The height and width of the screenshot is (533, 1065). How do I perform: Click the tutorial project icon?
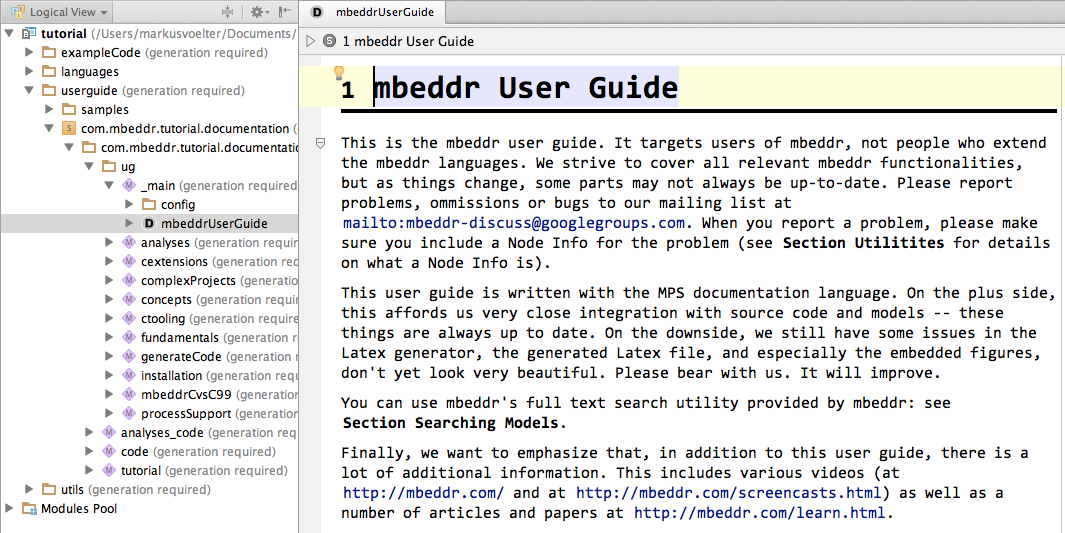coord(29,33)
